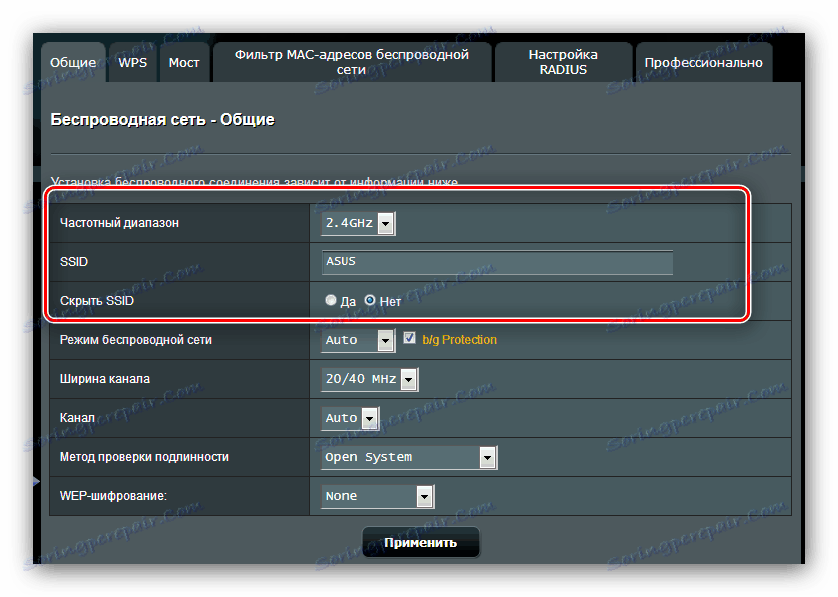Switch to Фильтр MAC-адресов беспроводной сети tab
The height and width of the screenshot is (597, 838).
click(x=352, y=61)
